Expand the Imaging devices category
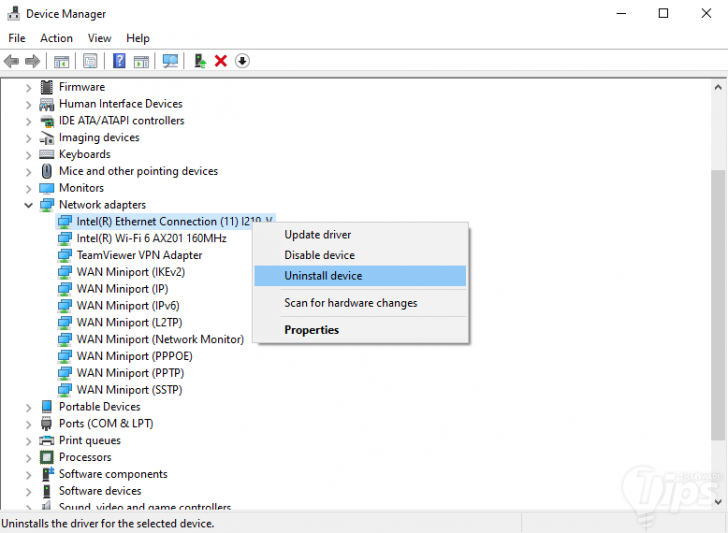 coord(28,139)
